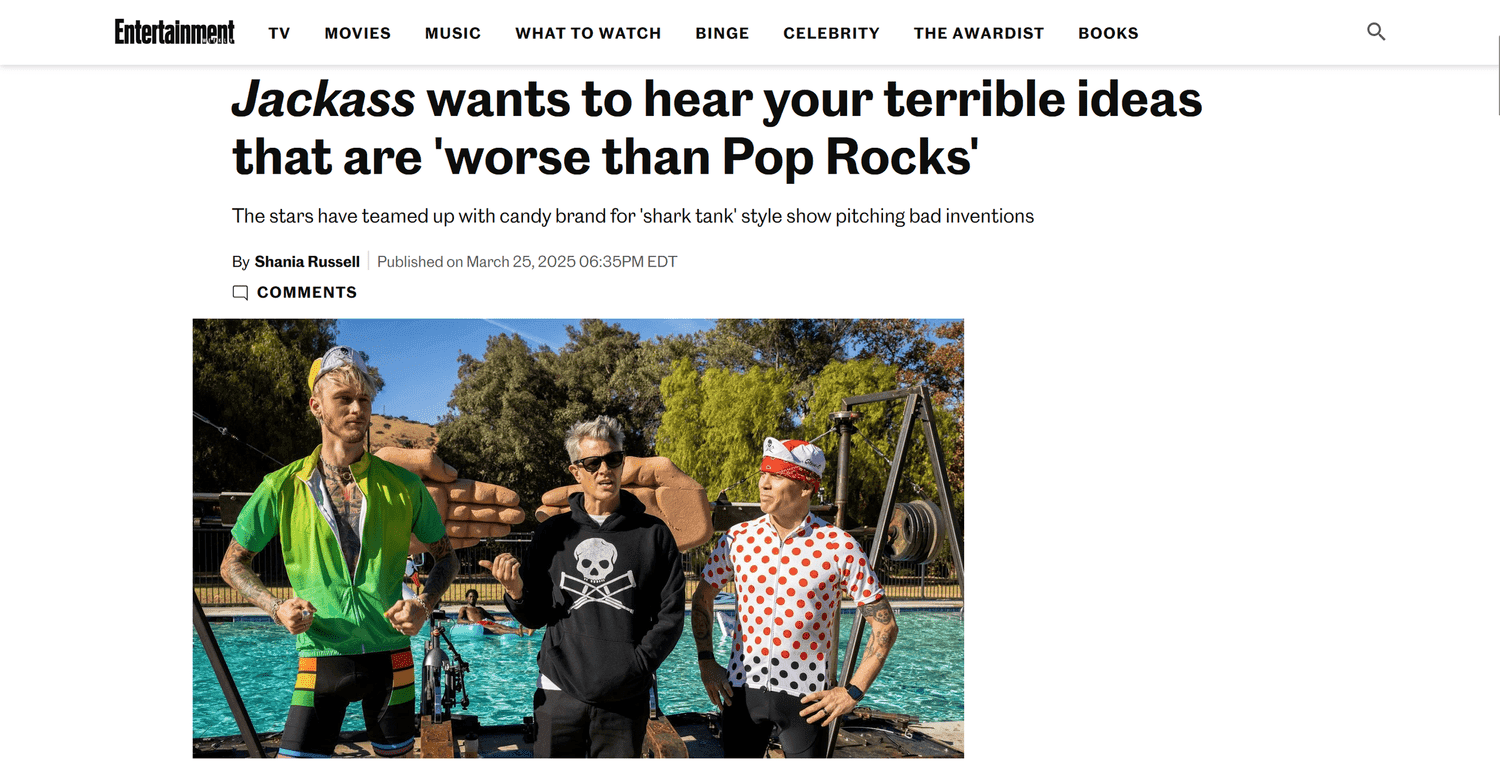1500x761 pixels.
Task: Open the TV menu
Action: point(279,33)
